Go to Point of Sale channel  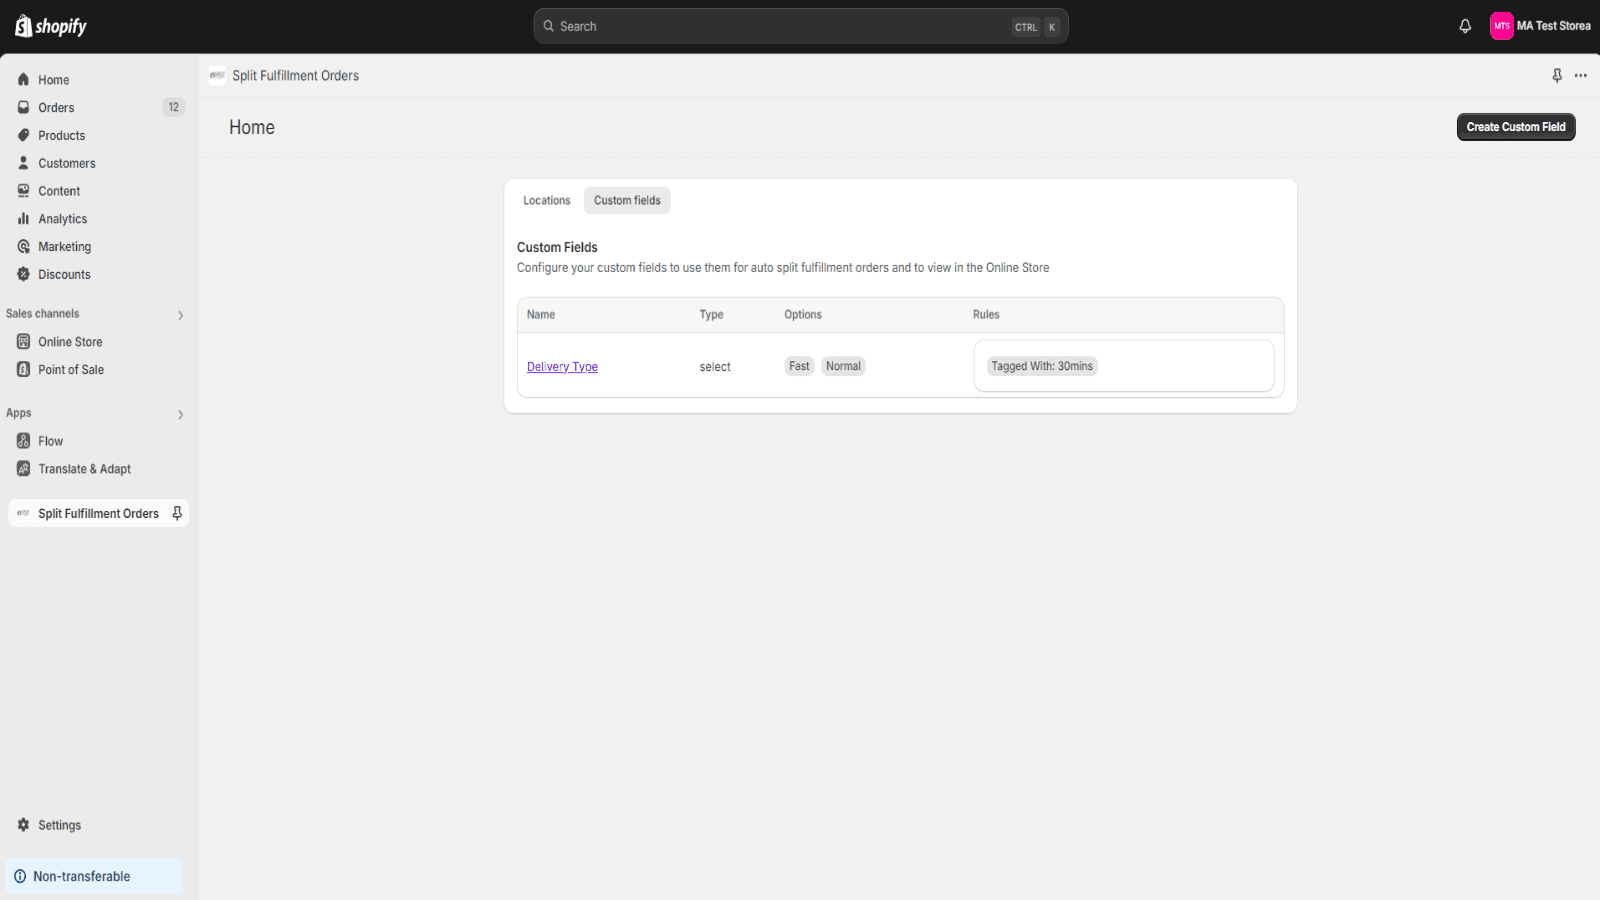70,370
